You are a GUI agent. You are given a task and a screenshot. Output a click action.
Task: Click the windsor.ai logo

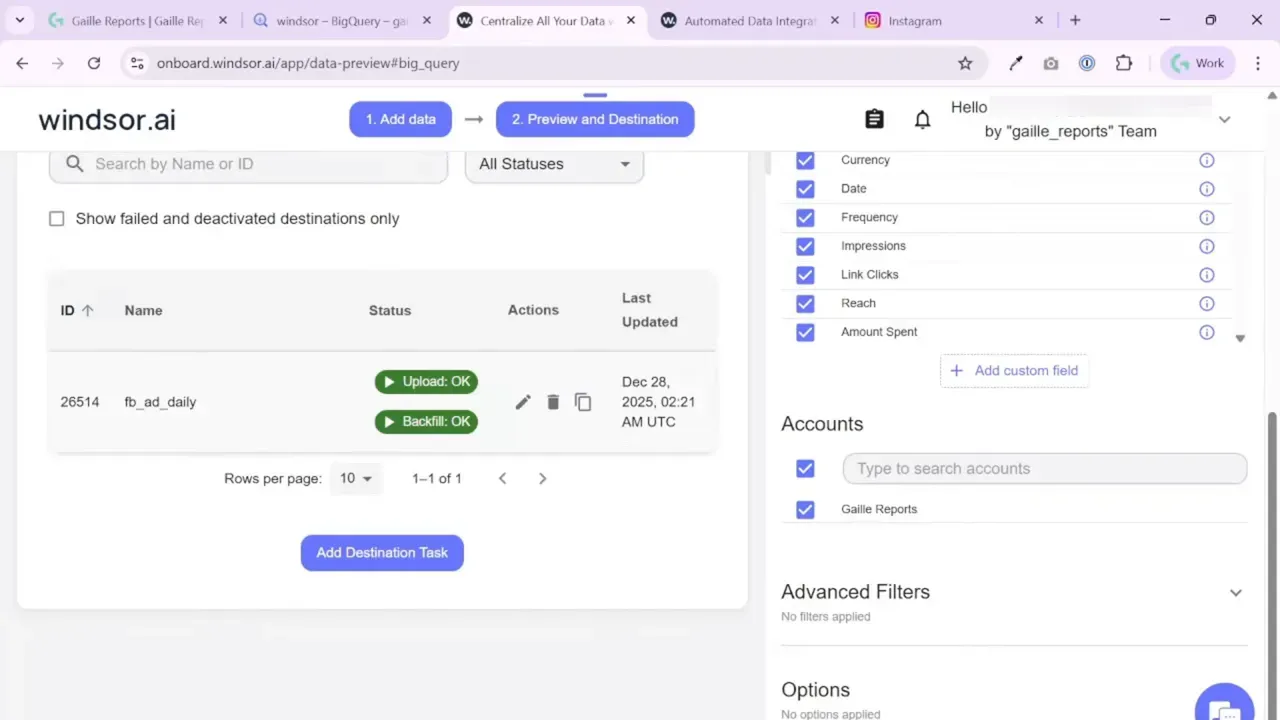pyautogui.click(x=107, y=120)
